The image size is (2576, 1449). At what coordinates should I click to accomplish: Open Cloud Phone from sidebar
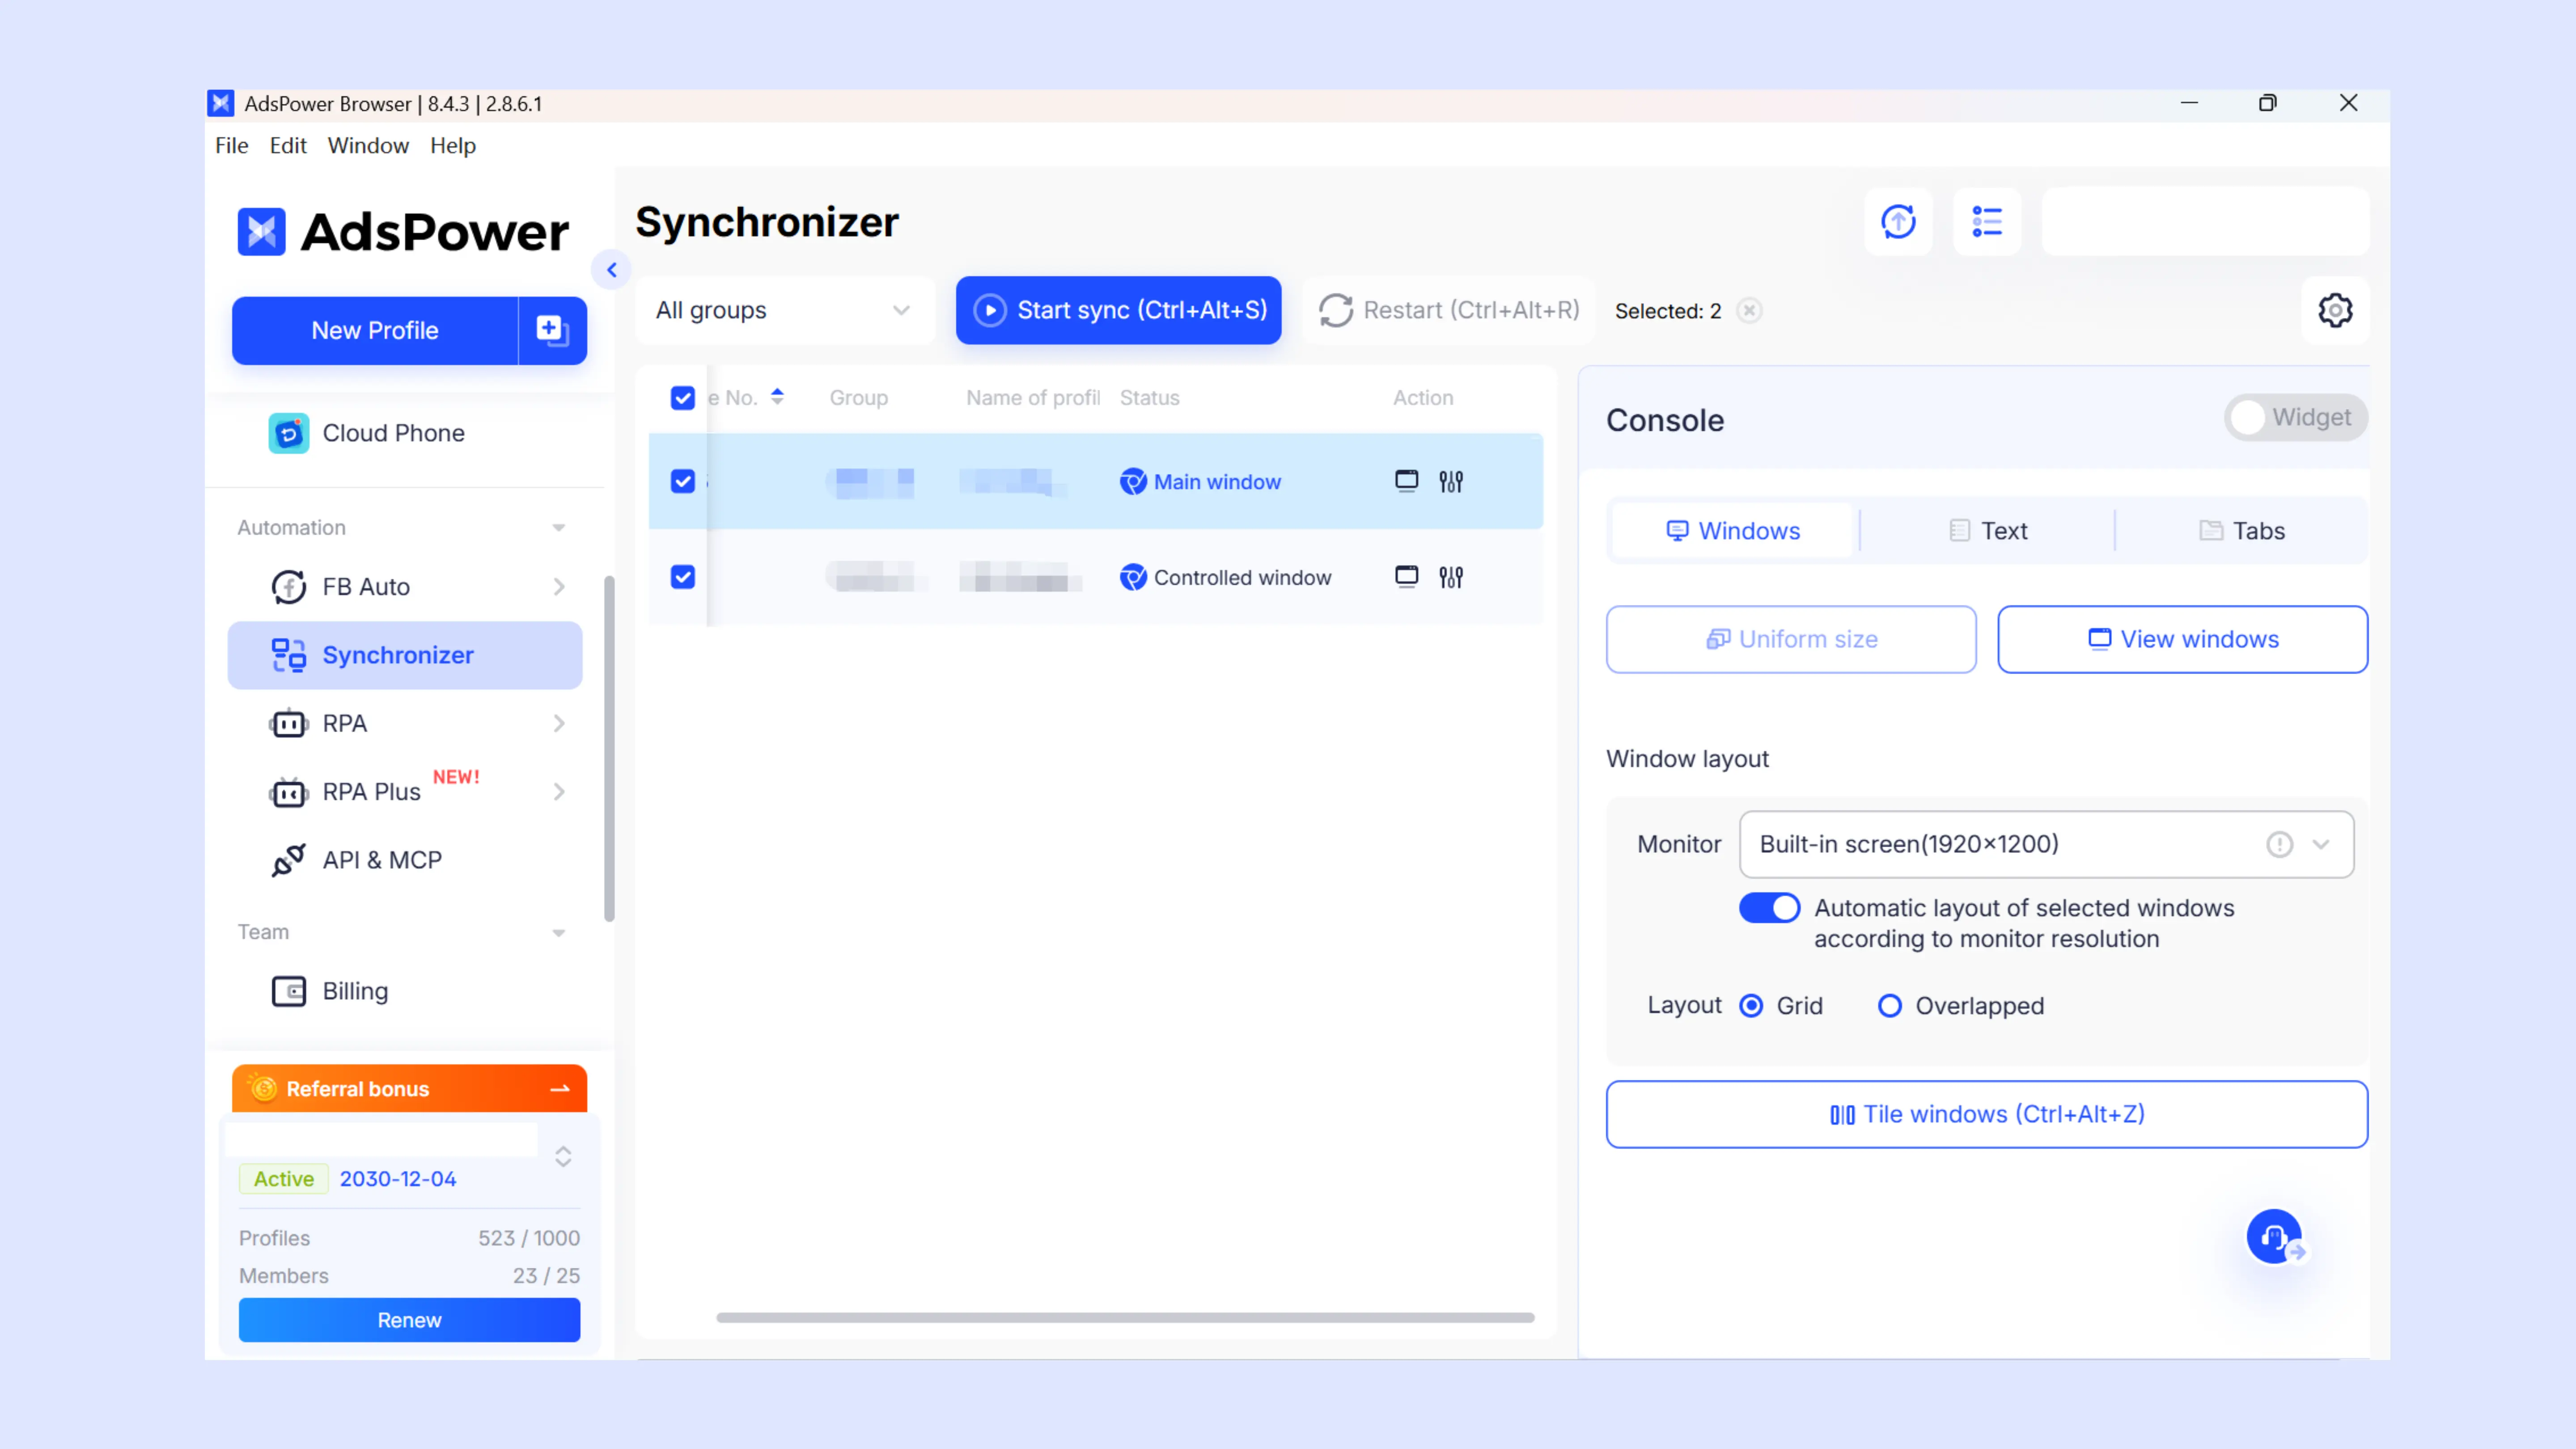(394, 433)
